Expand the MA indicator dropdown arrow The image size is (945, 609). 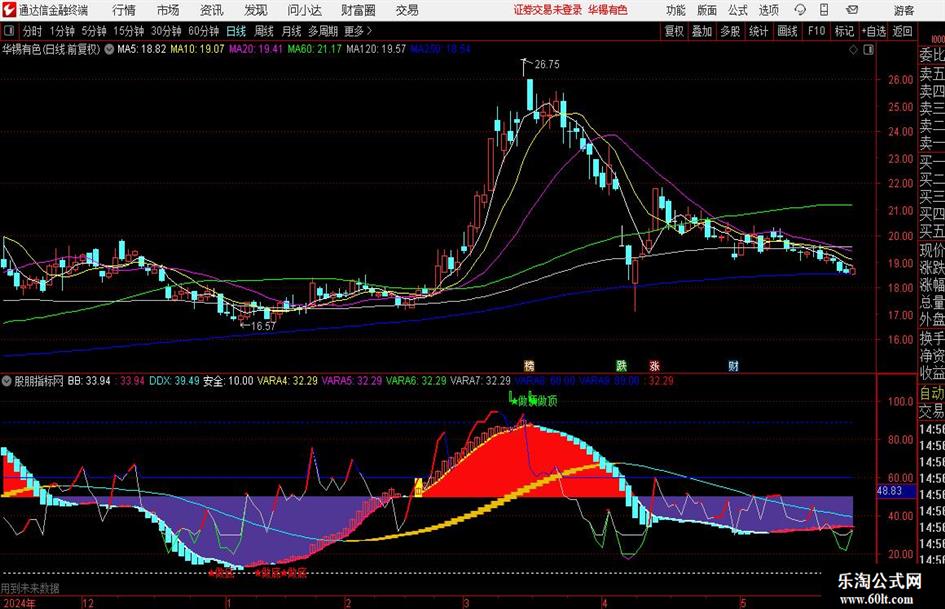pyautogui.click(x=109, y=49)
